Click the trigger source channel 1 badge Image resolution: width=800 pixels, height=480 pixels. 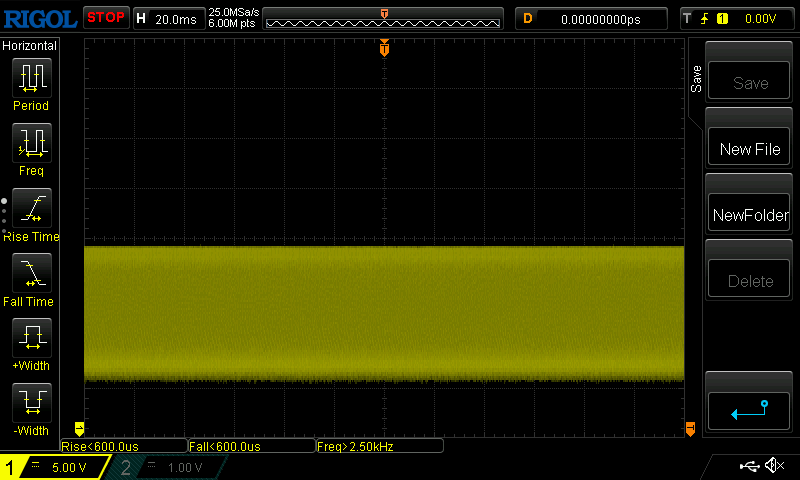722,19
